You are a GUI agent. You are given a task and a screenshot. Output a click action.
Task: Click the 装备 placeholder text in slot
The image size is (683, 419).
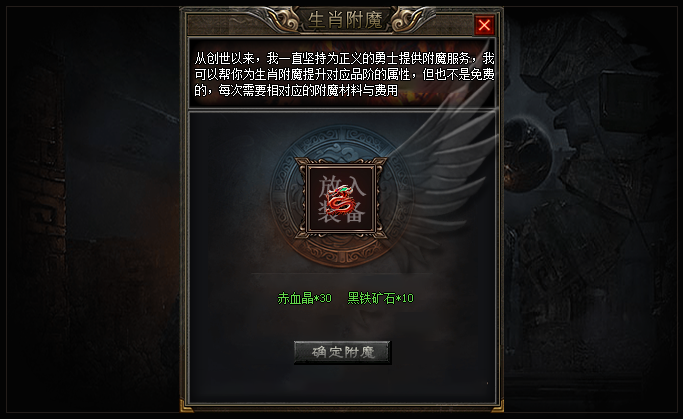pyautogui.click(x=342, y=212)
